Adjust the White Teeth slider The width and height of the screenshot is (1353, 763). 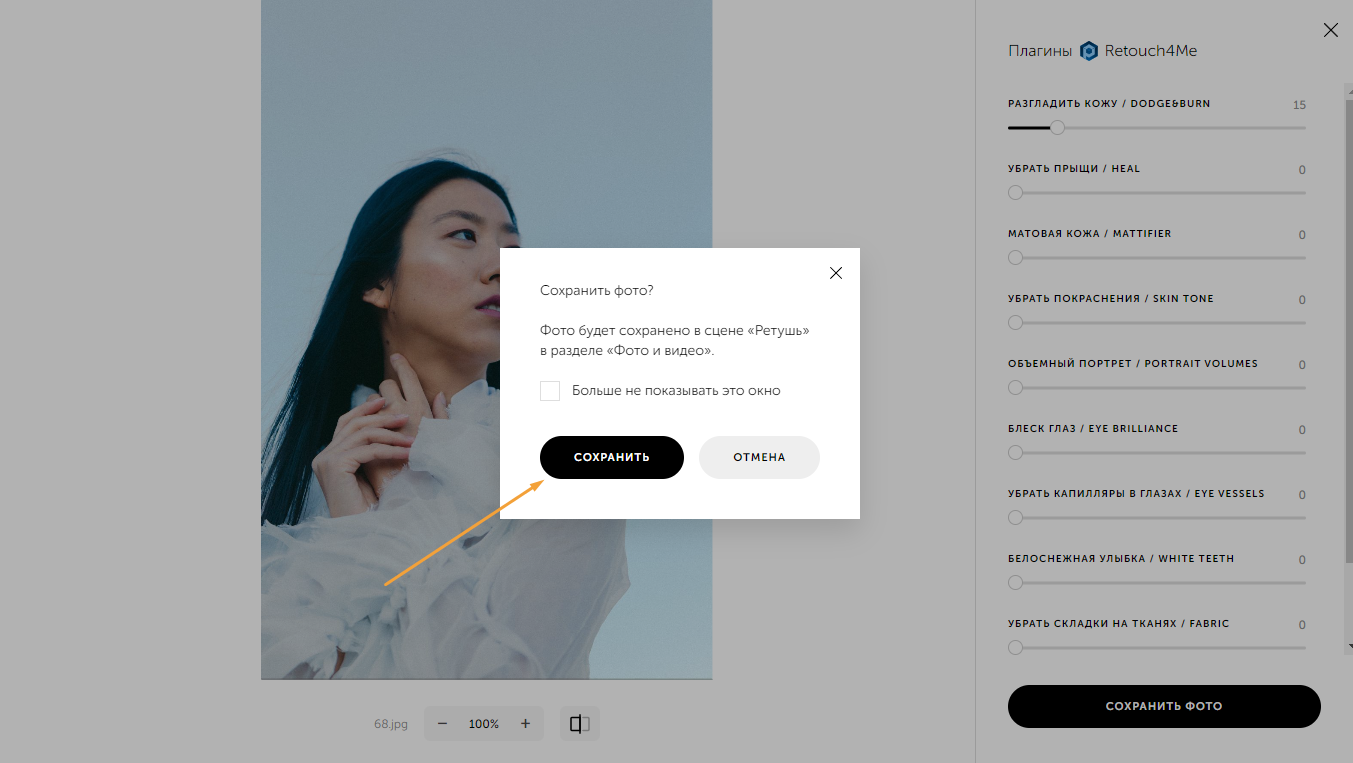coord(1157,583)
